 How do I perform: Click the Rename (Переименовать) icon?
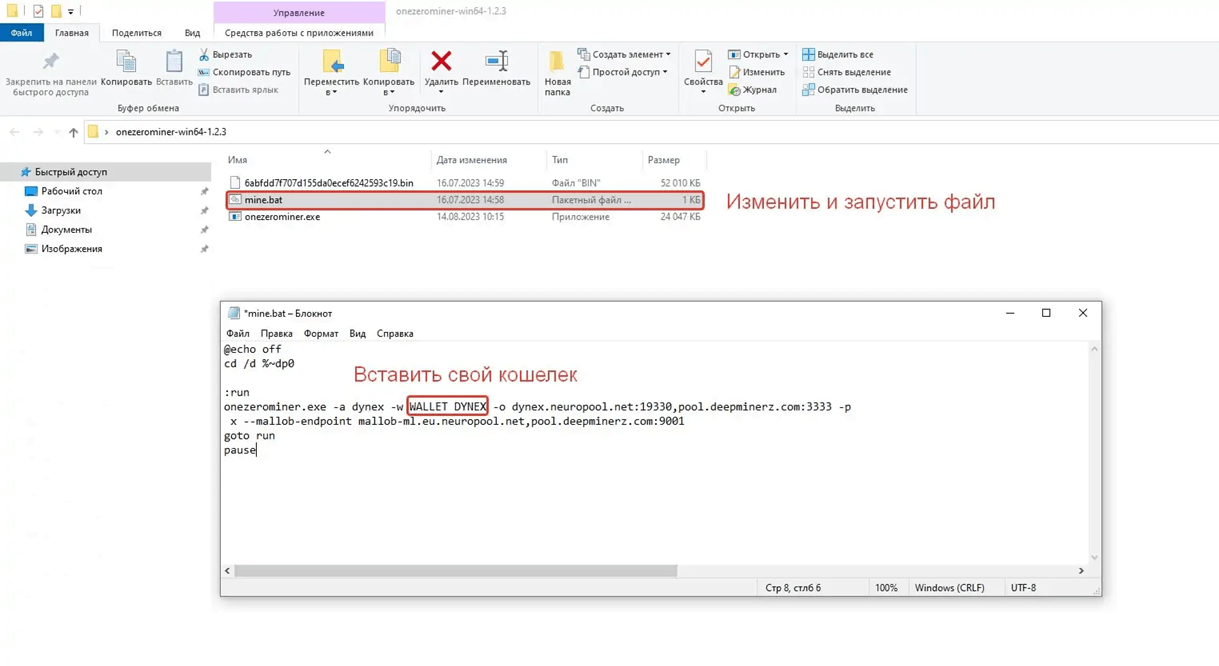[496, 62]
